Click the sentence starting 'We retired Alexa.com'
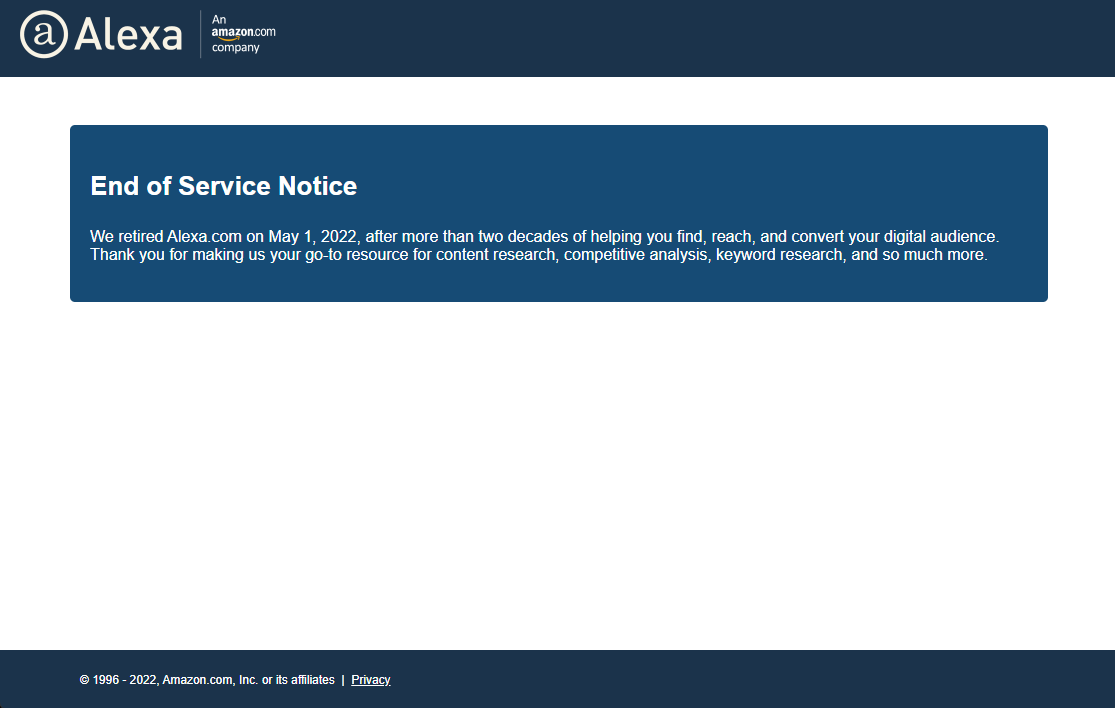The height and width of the screenshot is (708, 1115). 545,236
